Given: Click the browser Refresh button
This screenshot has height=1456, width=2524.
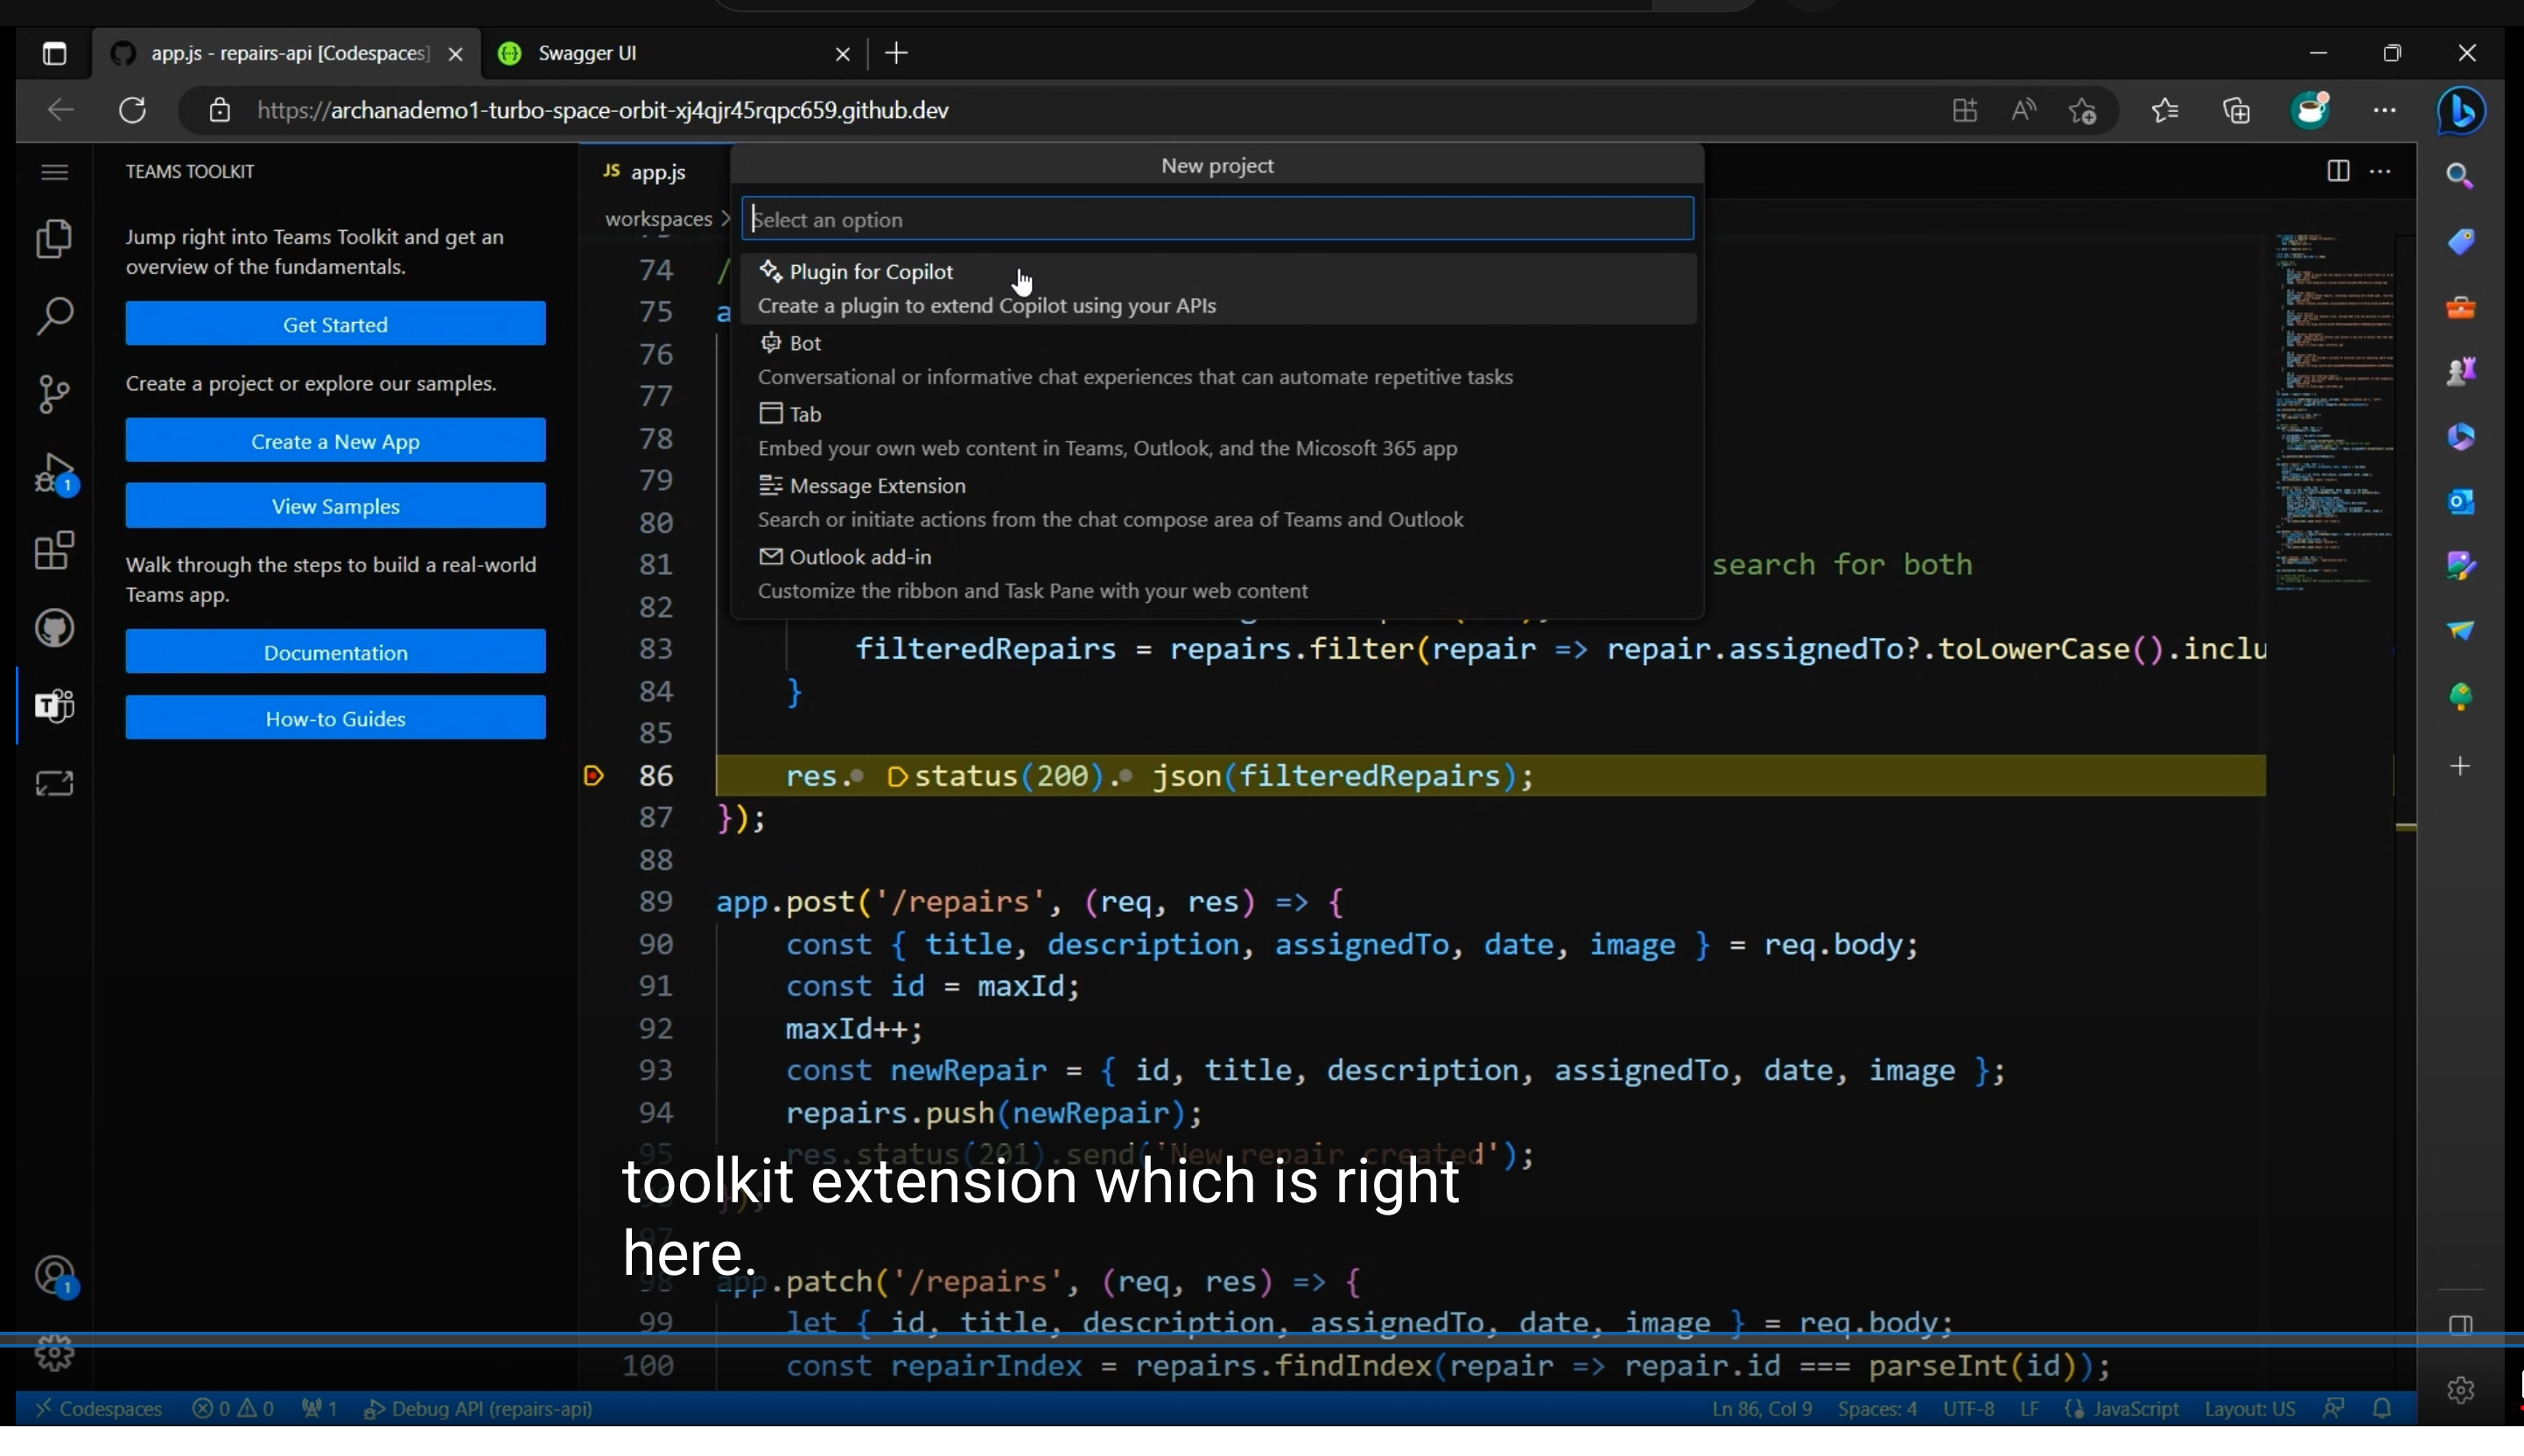Looking at the screenshot, I should pyautogui.click(x=133, y=110).
